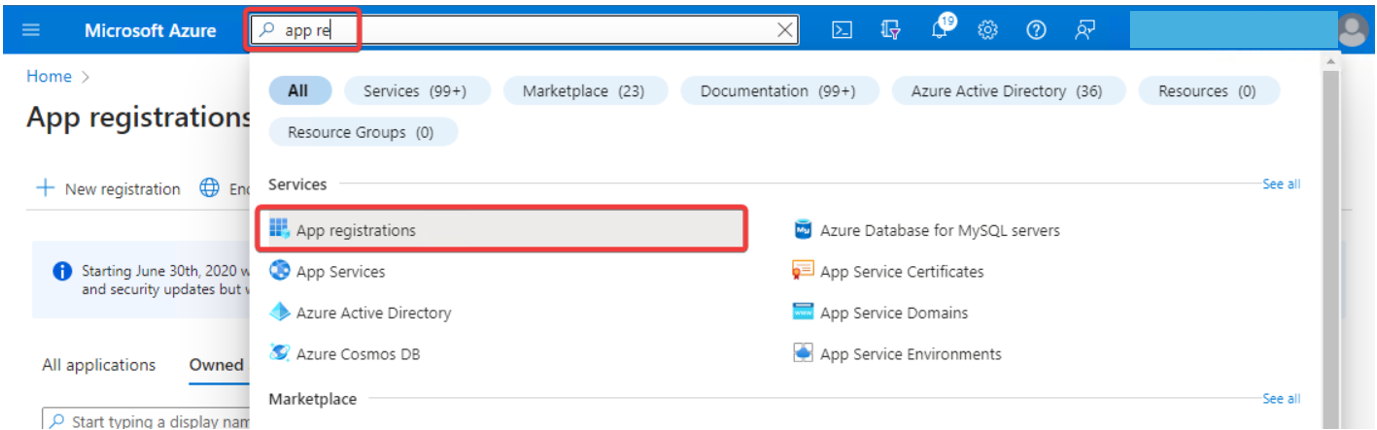
Task: Open the hamburger portal menu
Action: point(31,30)
